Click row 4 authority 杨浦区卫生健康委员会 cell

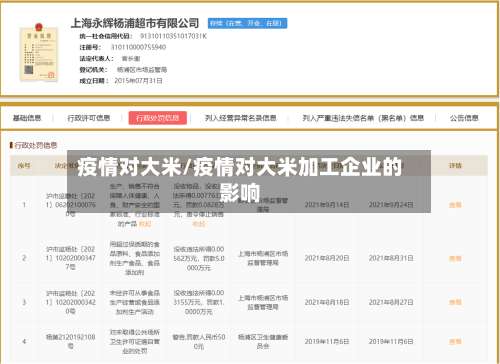263,342
